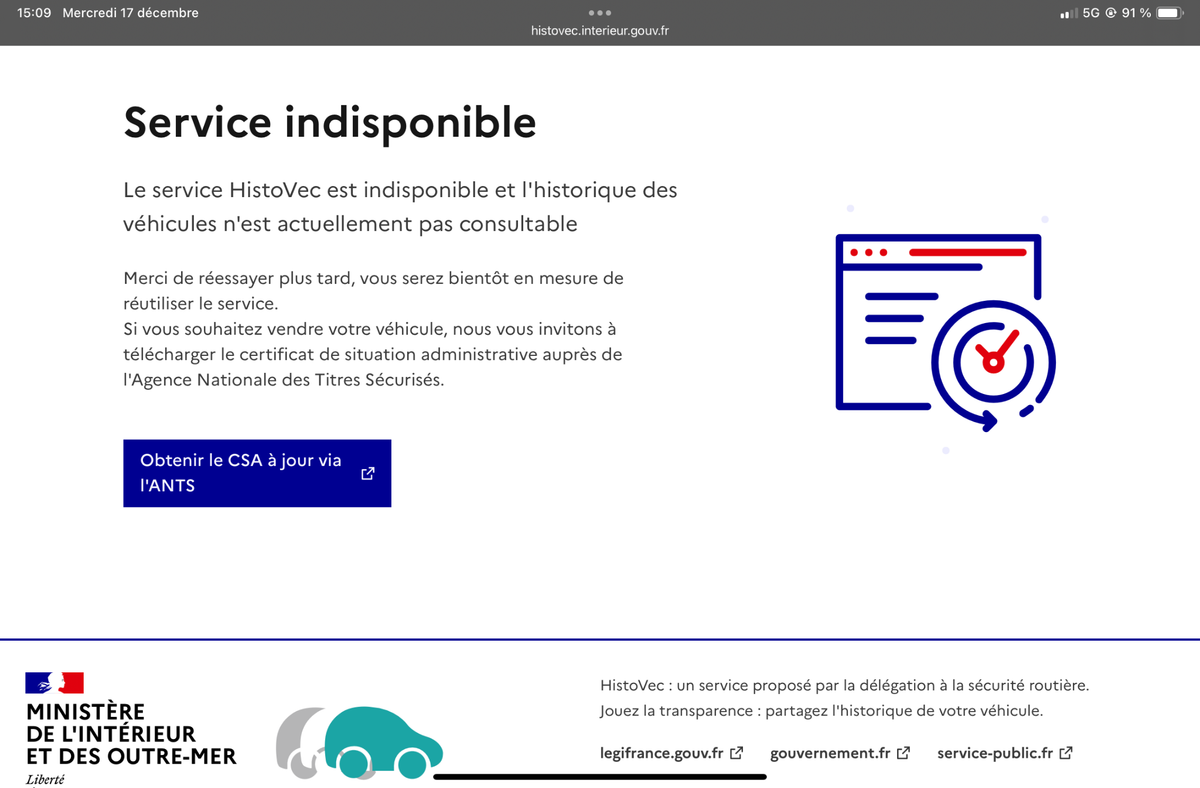Visit the service-public.fr footer link
1200x788 pixels.
(996, 753)
